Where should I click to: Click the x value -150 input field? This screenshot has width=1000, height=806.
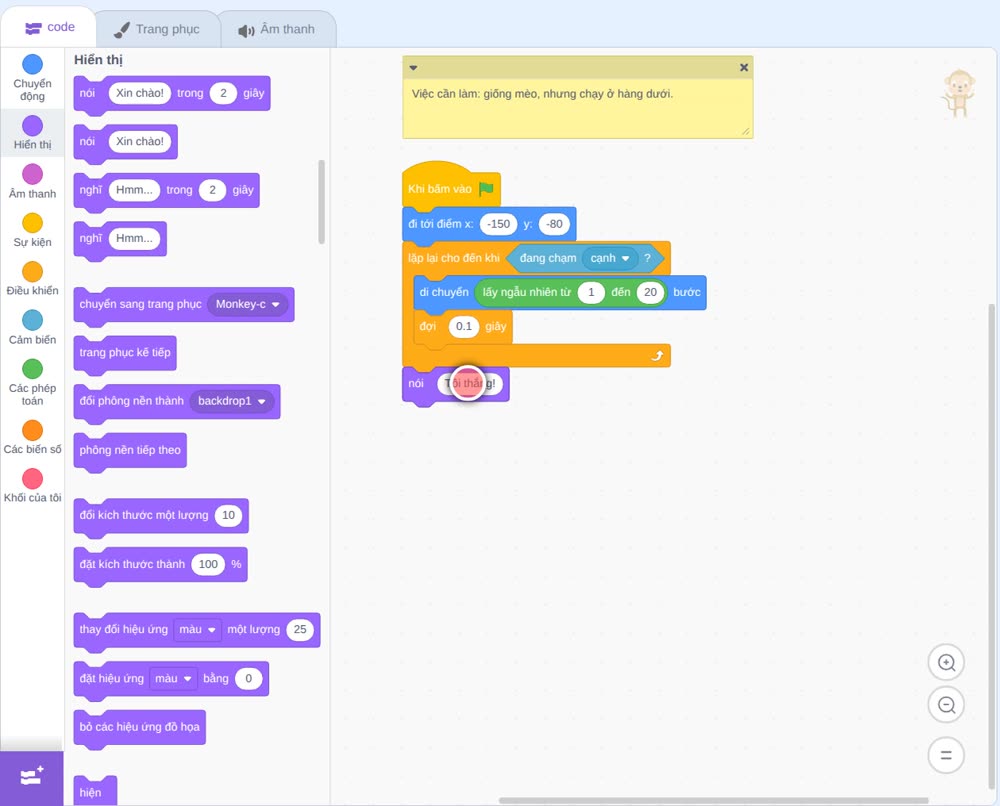point(499,224)
